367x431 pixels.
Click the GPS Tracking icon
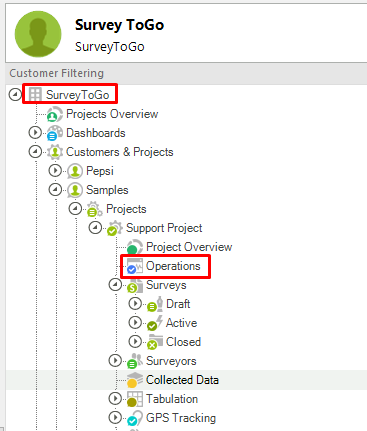134,418
